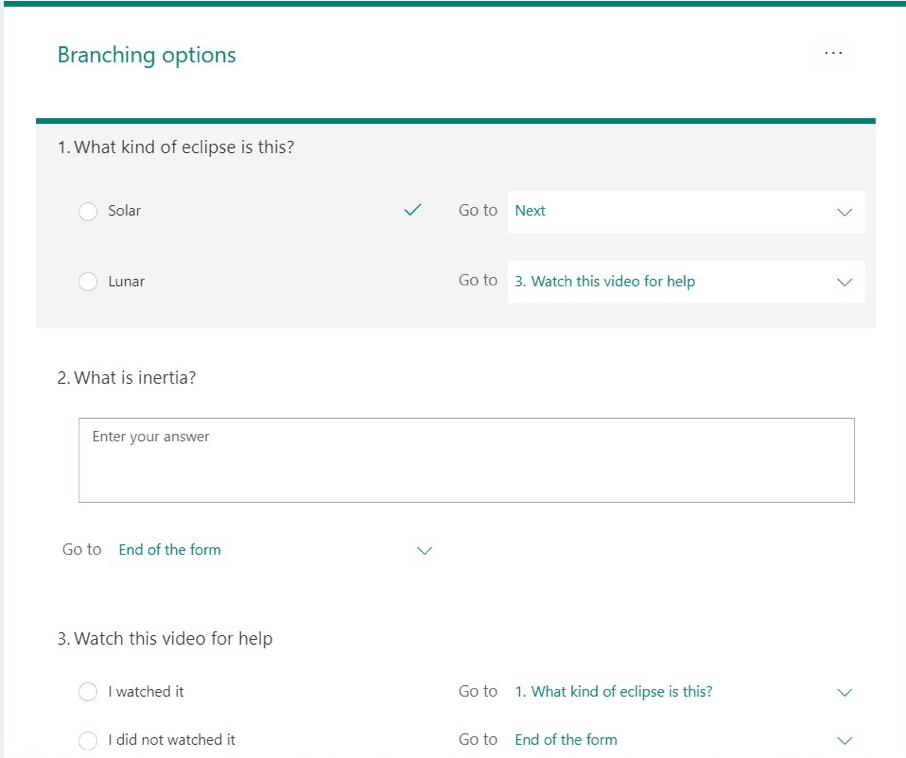Select the Solar radio button
906x758 pixels.
(88, 211)
